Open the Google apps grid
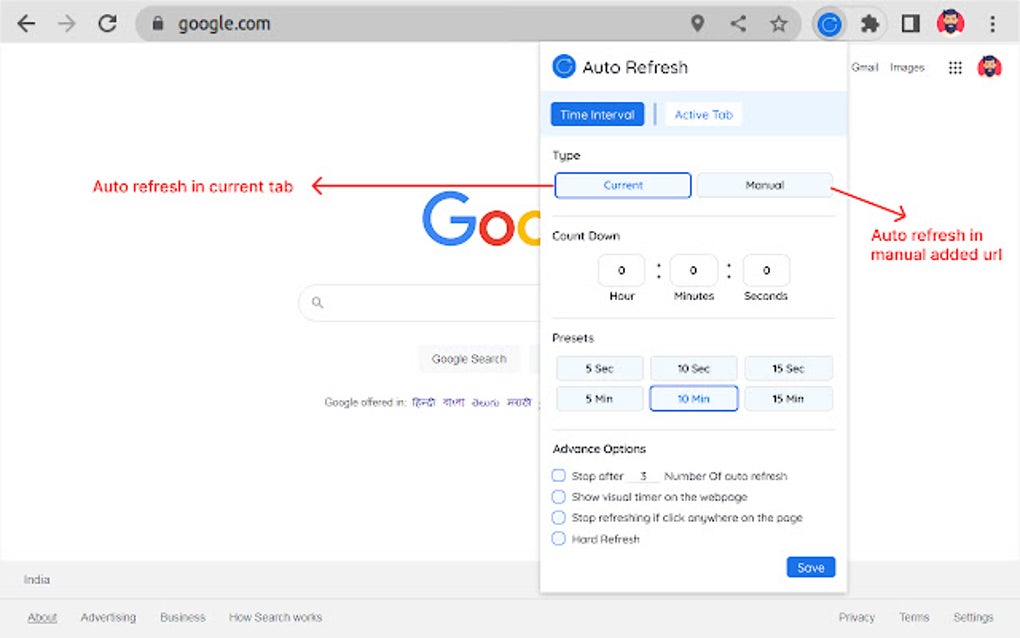The height and width of the screenshot is (638, 1020). (x=955, y=68)
